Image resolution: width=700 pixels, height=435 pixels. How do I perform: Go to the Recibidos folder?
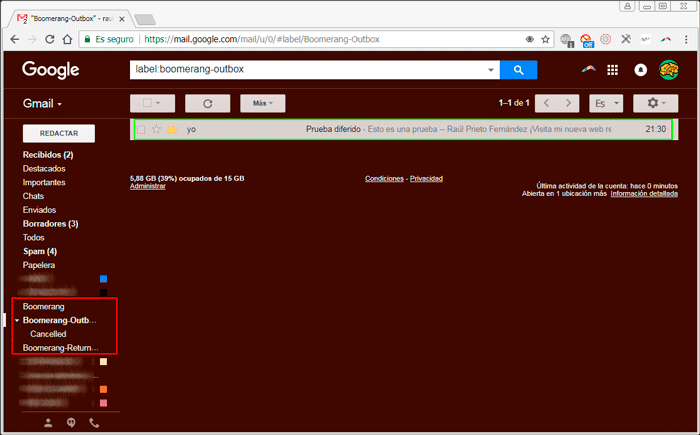(x=47, y=155)
